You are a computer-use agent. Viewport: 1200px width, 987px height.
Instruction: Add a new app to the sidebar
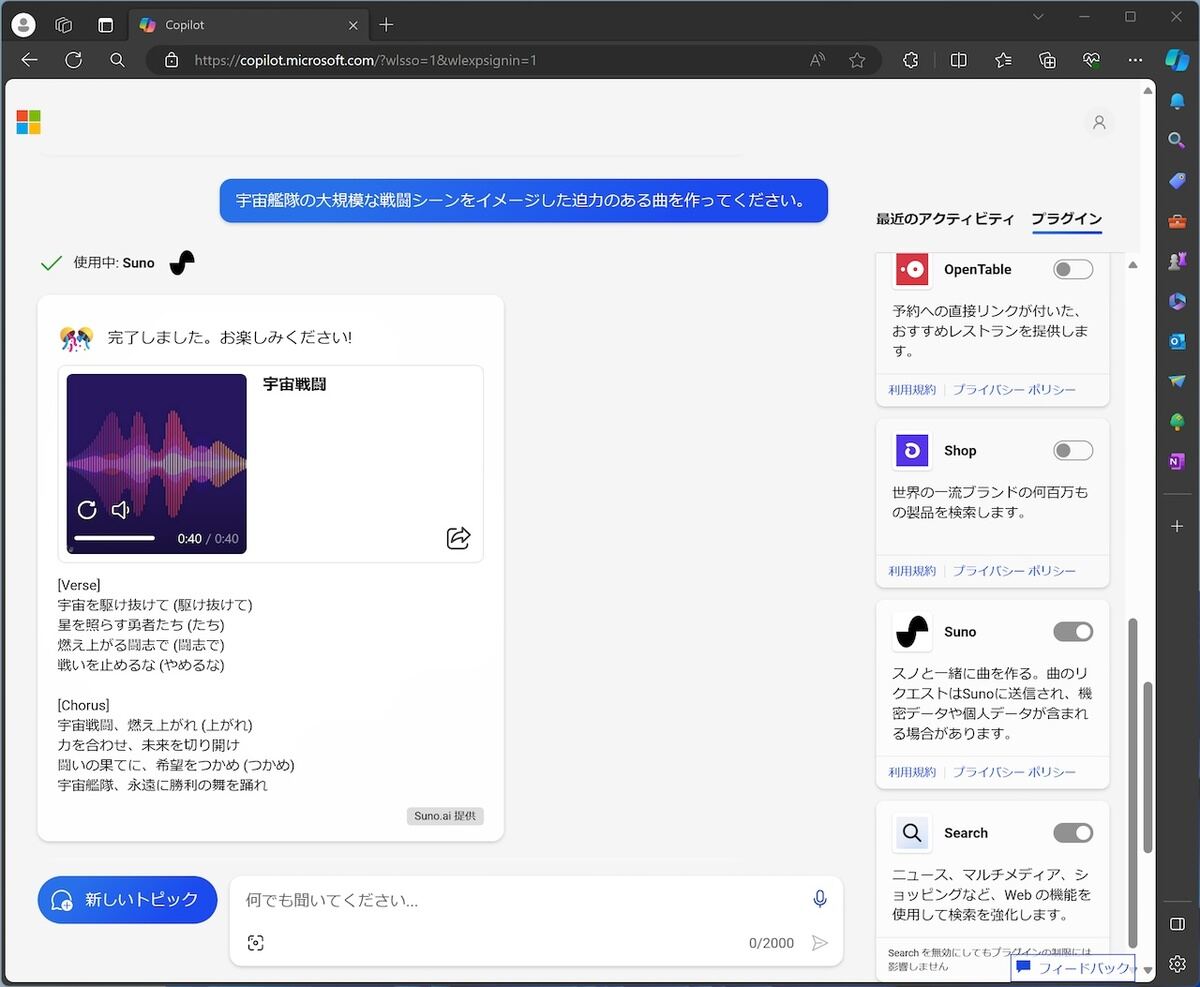click(1177, 526)
